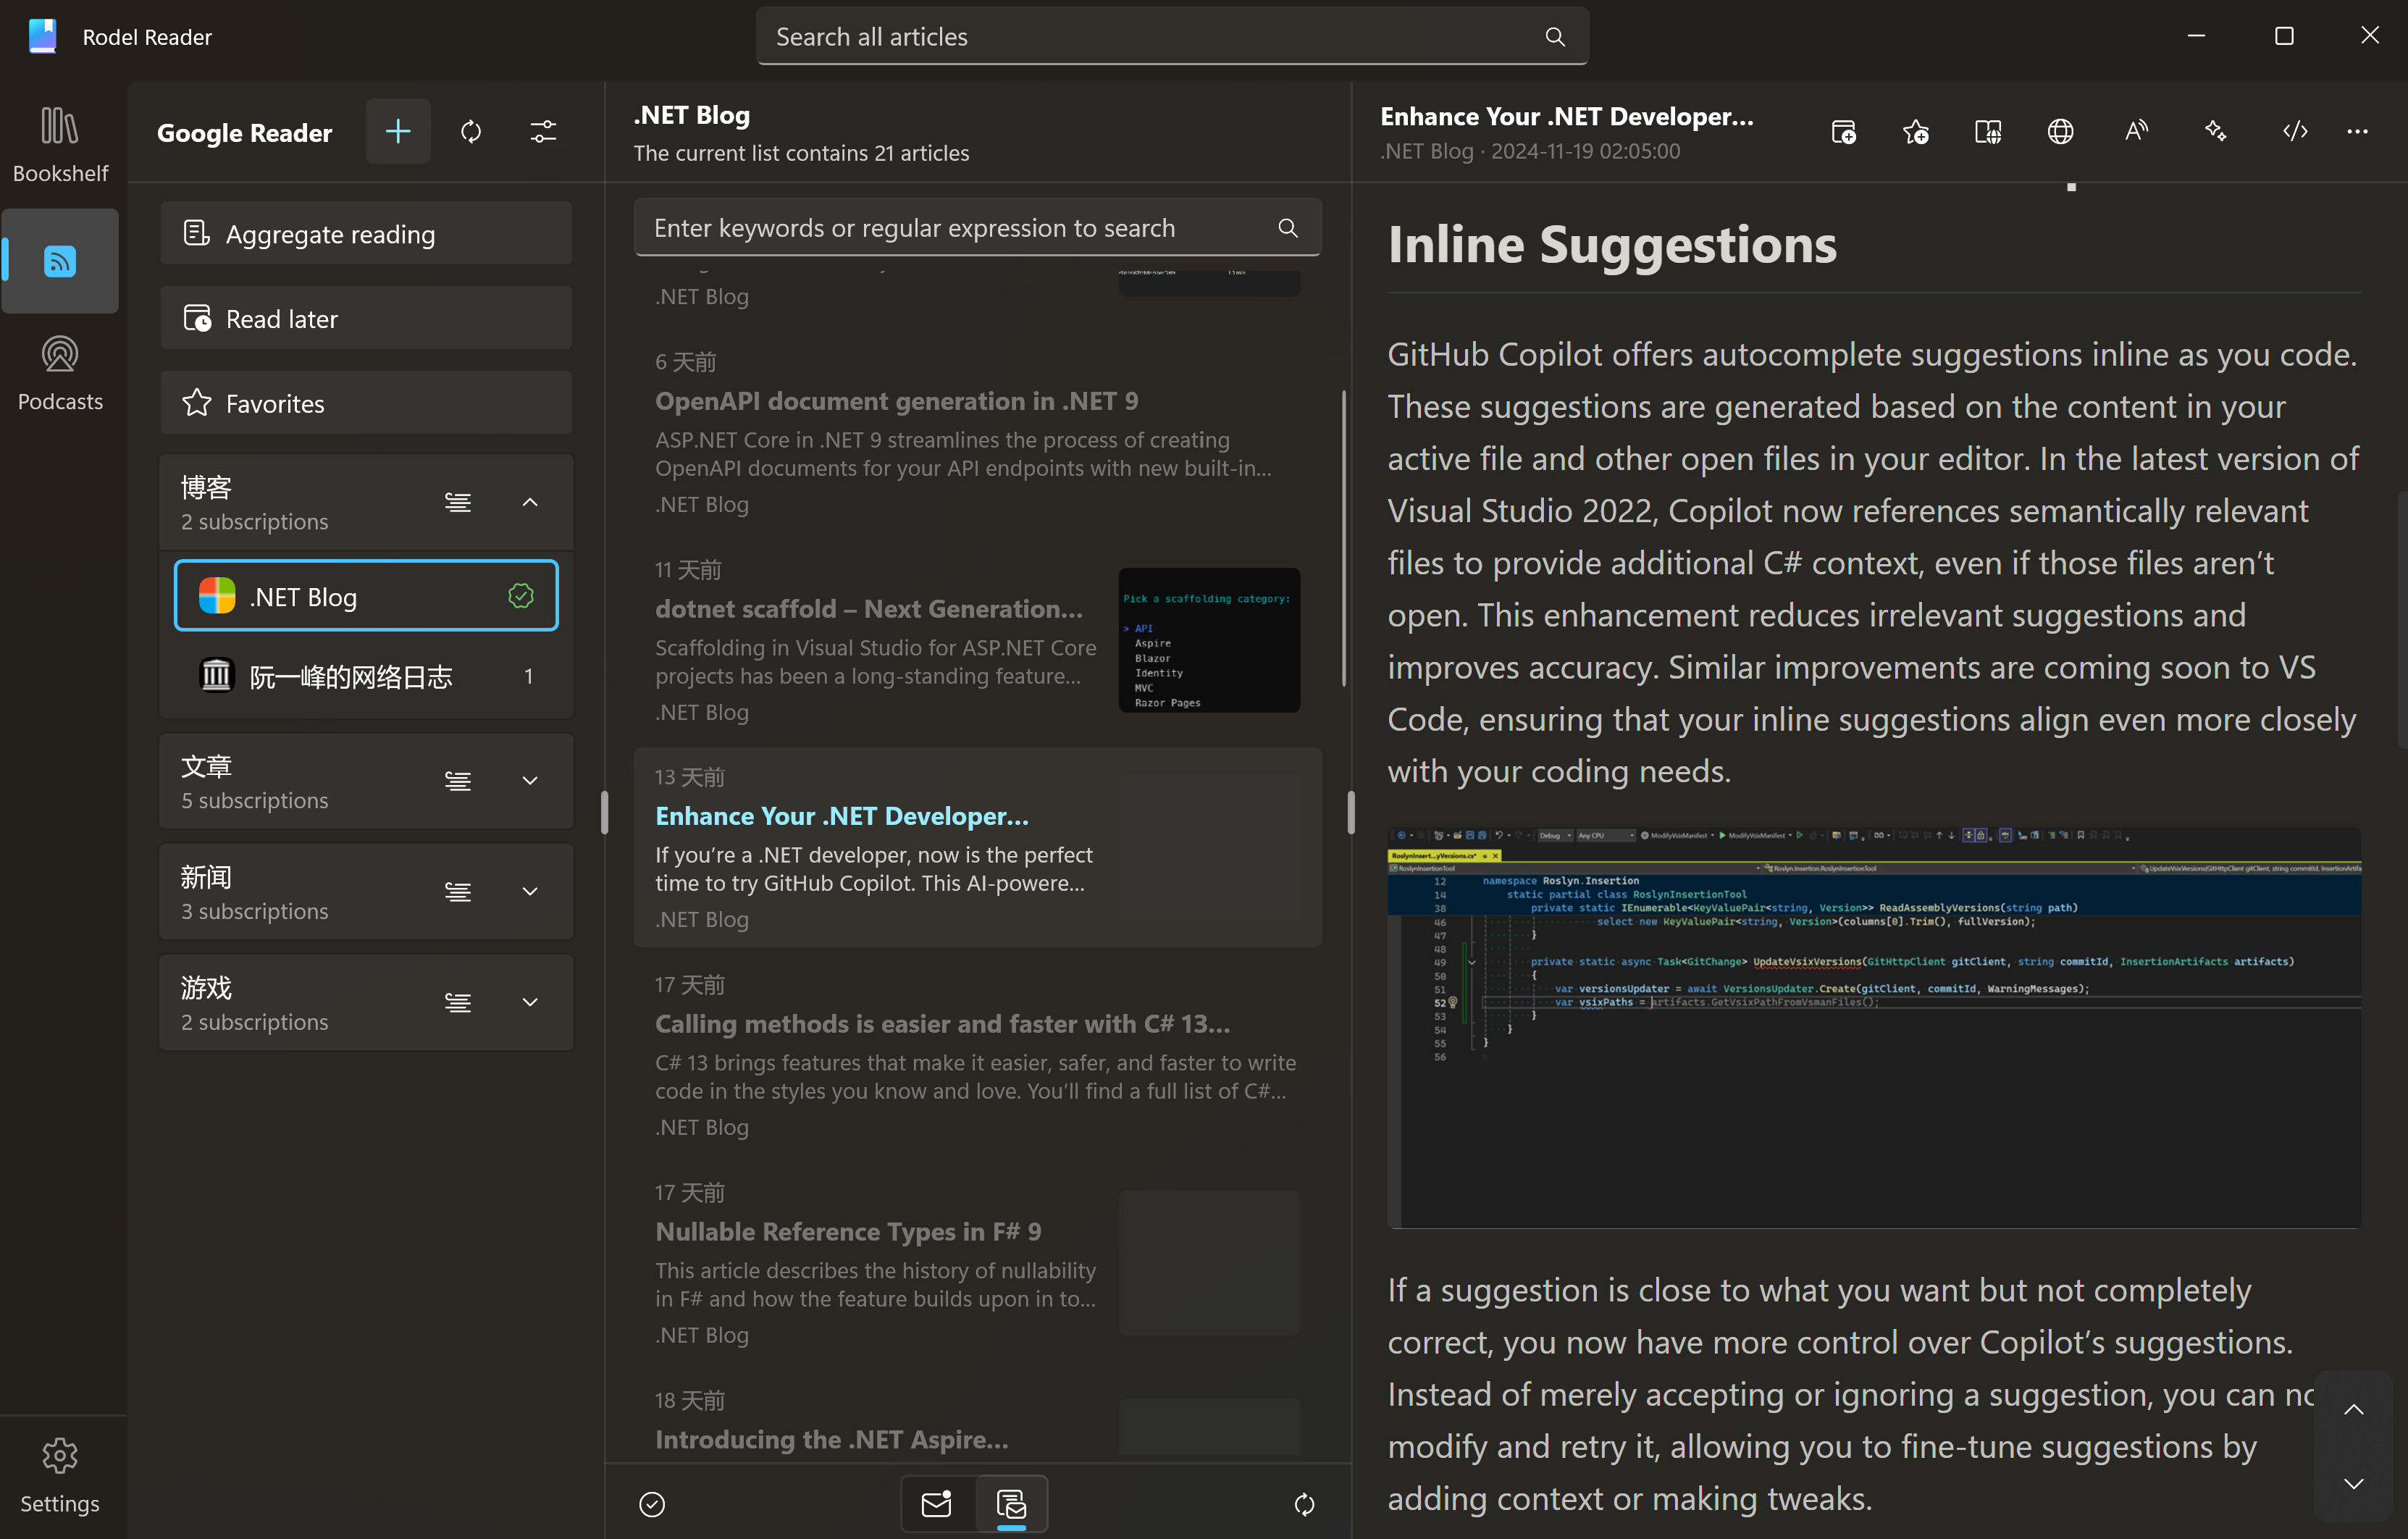Image resolution: width=2408 pixels, height=1539 pixels.
Task: Click the search icon in all-articles search
Action: 1555,37
